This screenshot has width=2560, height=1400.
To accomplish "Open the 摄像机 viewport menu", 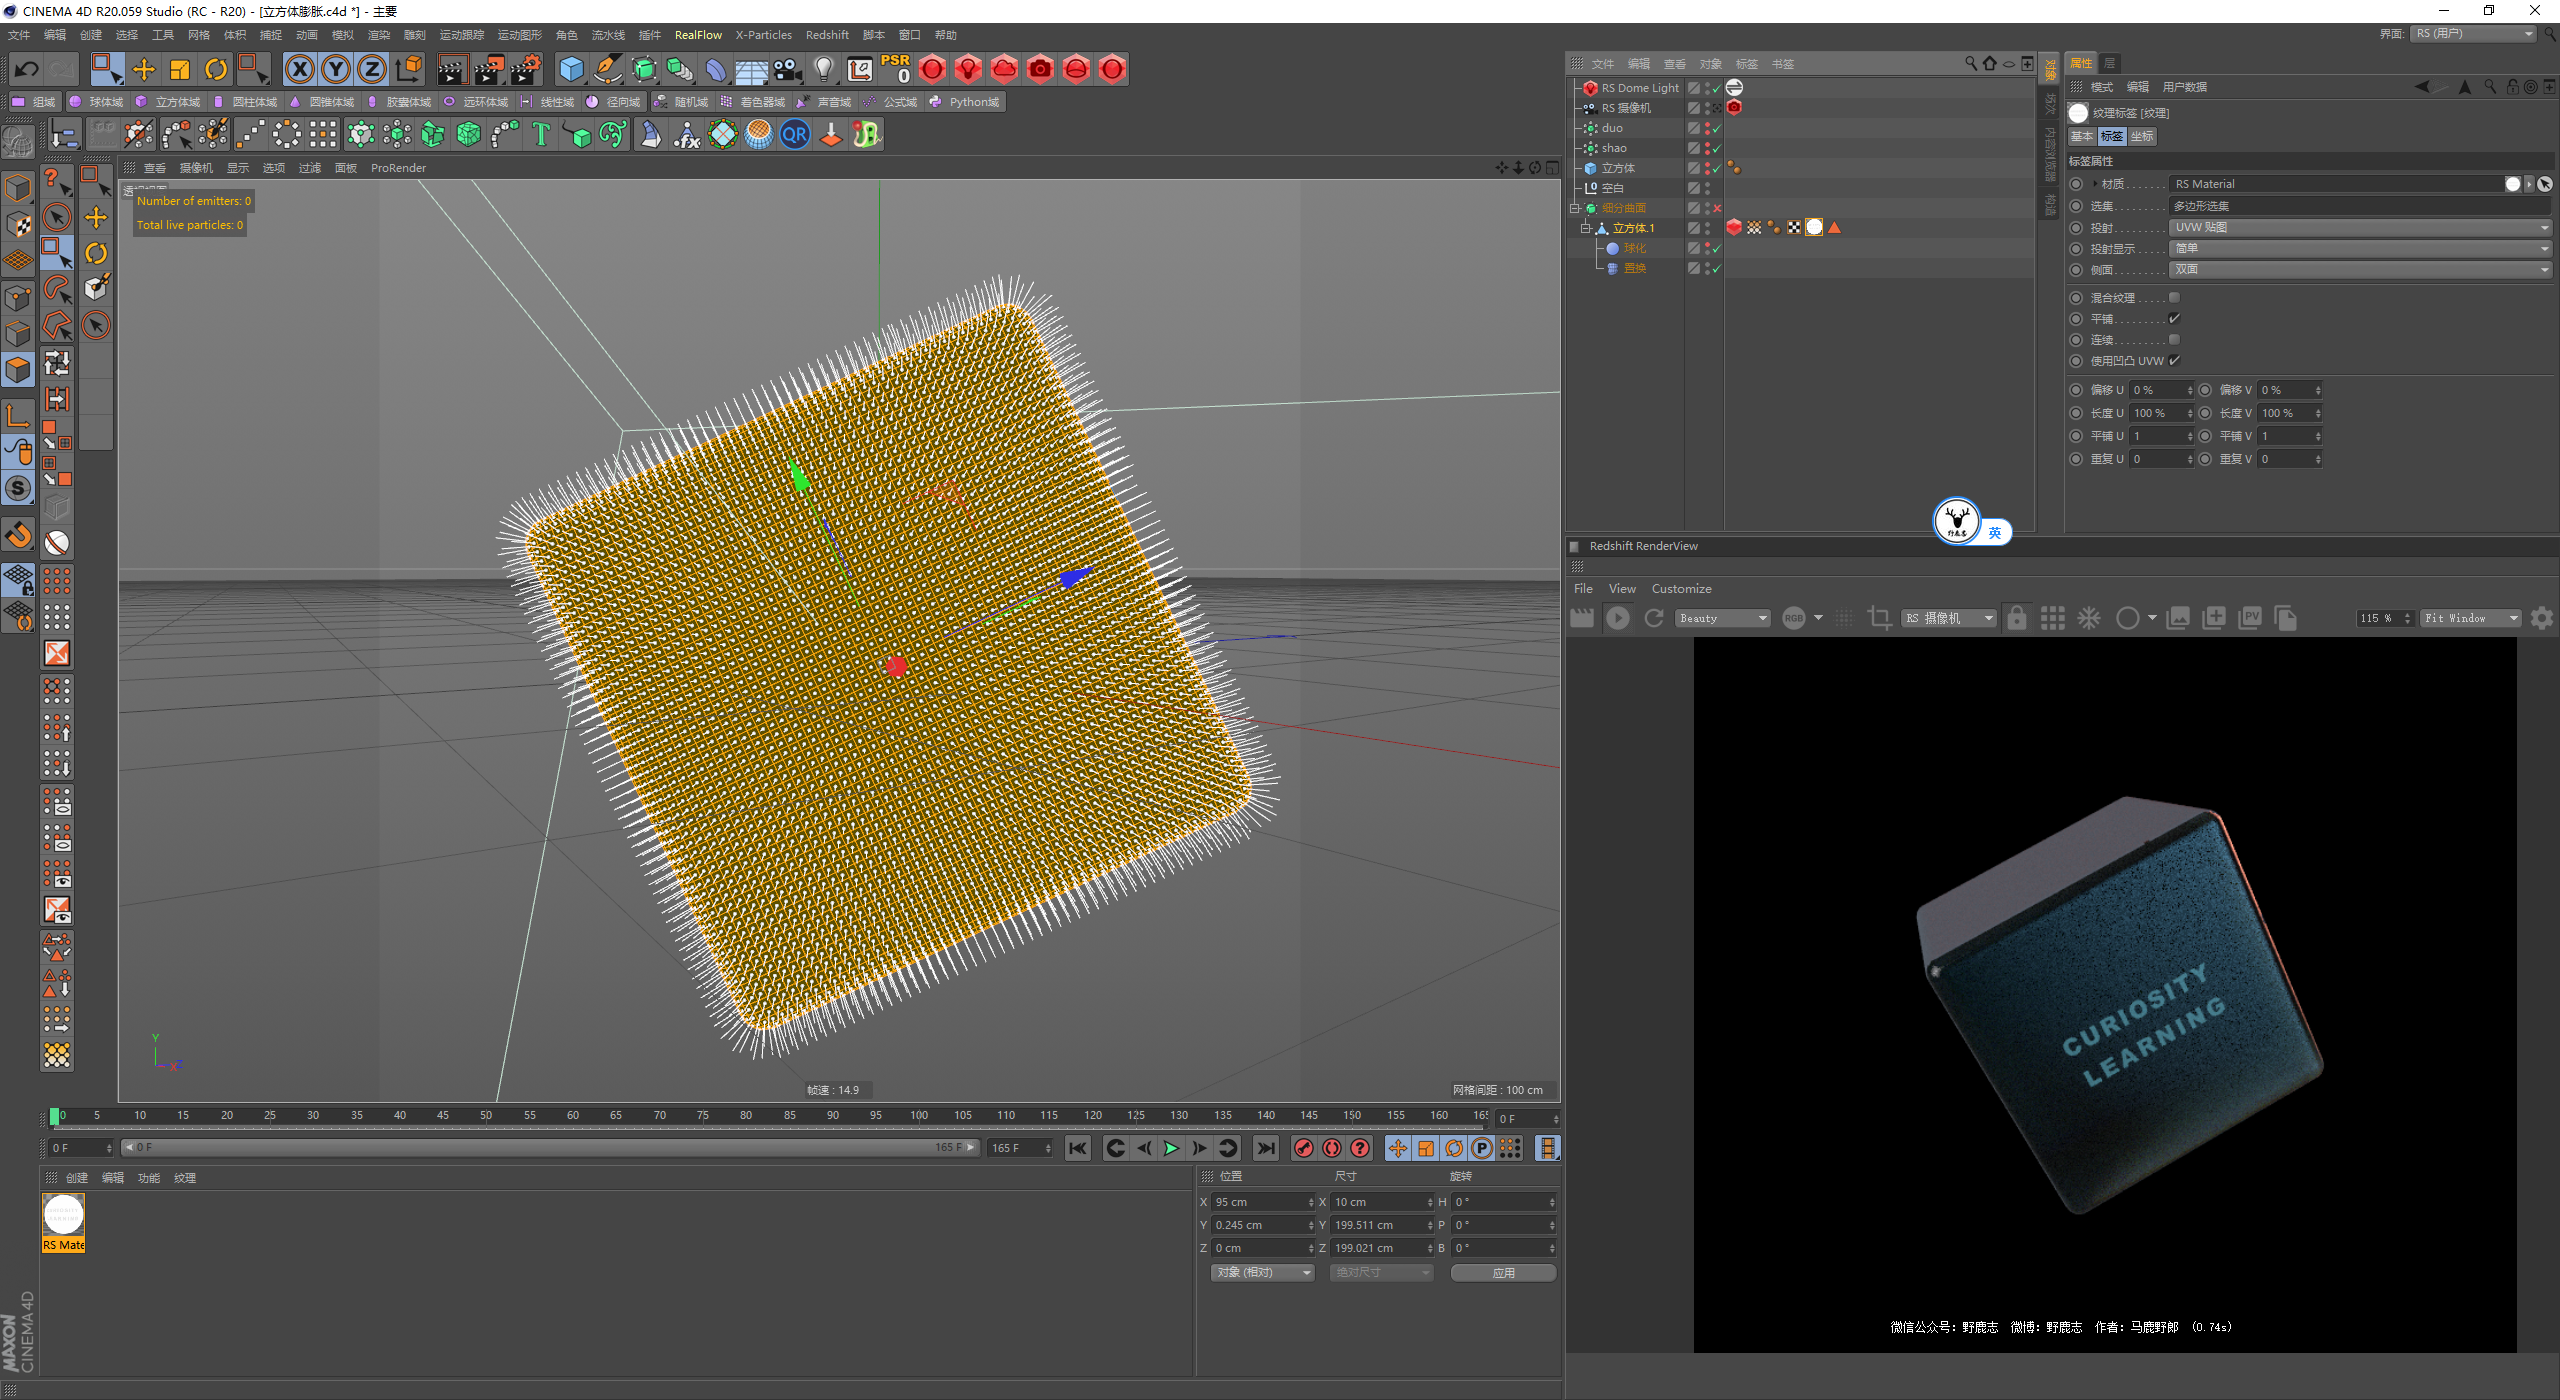I will [x=196, y=168].
